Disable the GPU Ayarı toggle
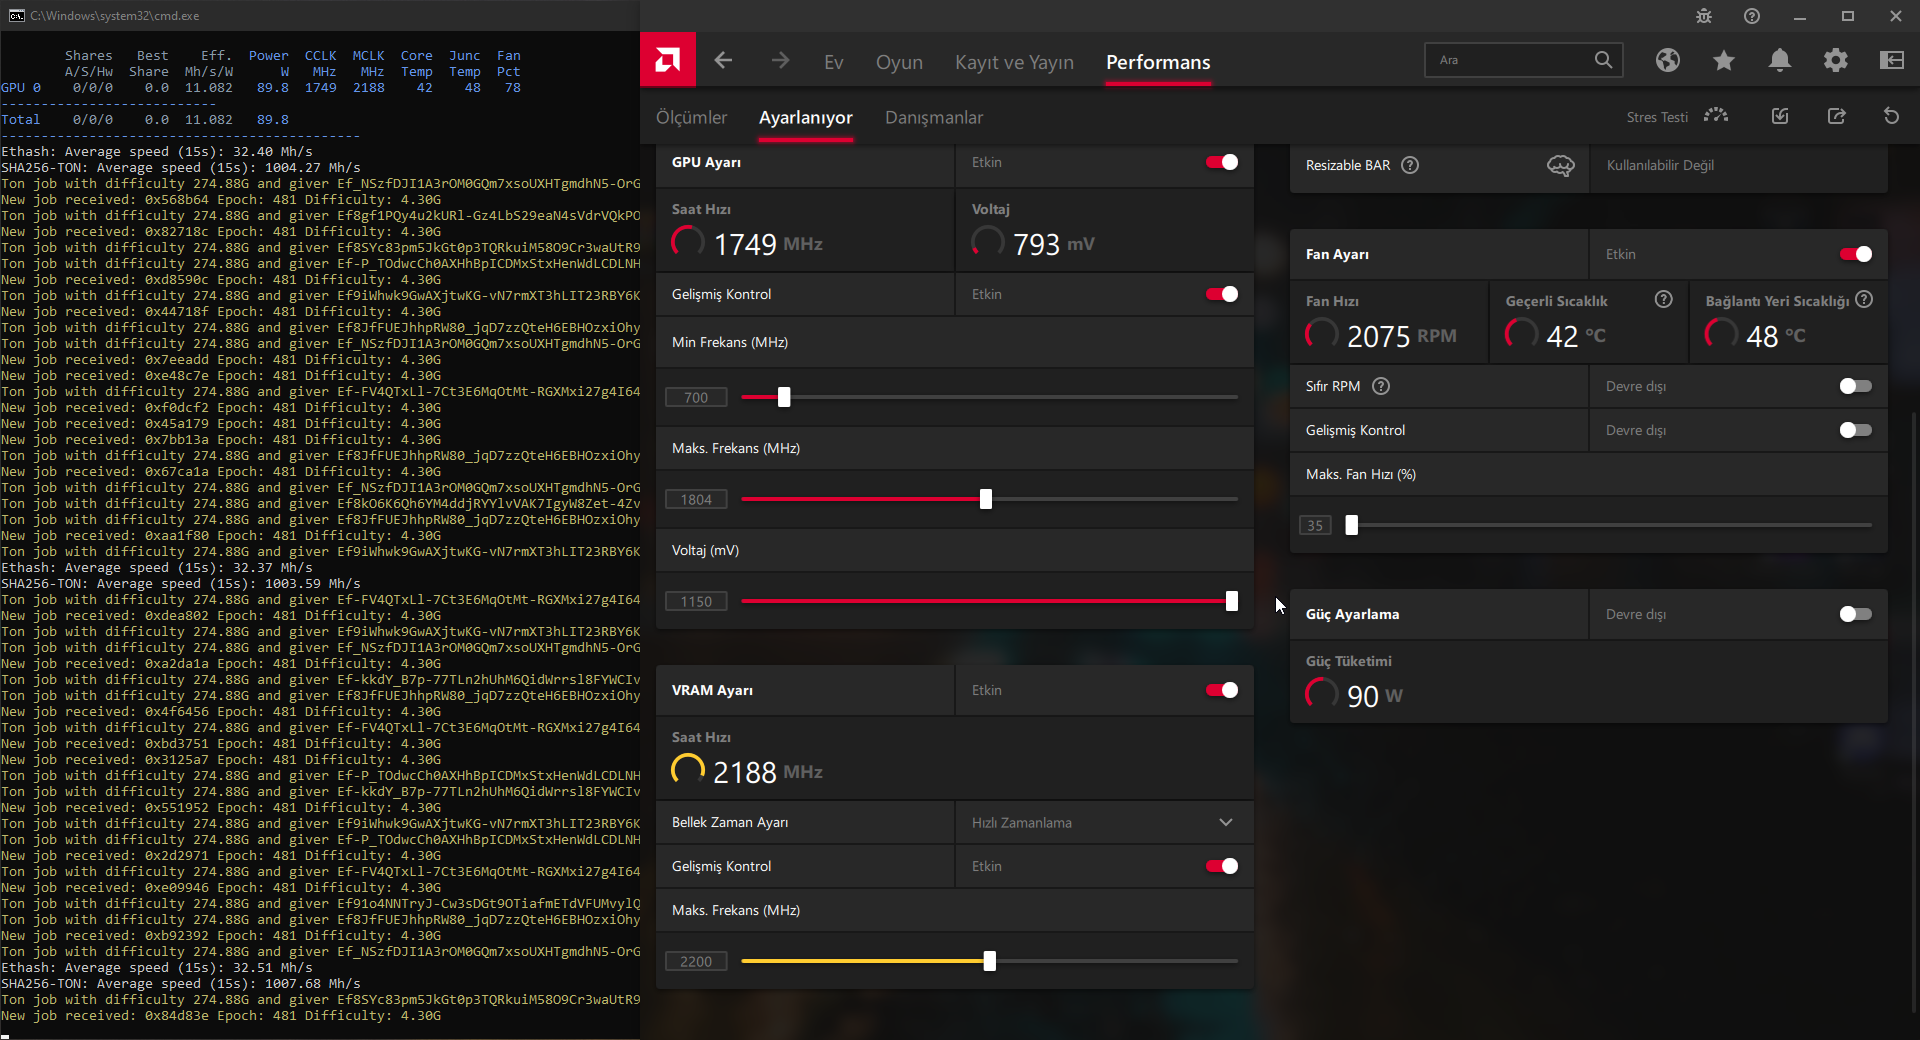This screenshot has height=1040, width=1920. pos(1222,162)
